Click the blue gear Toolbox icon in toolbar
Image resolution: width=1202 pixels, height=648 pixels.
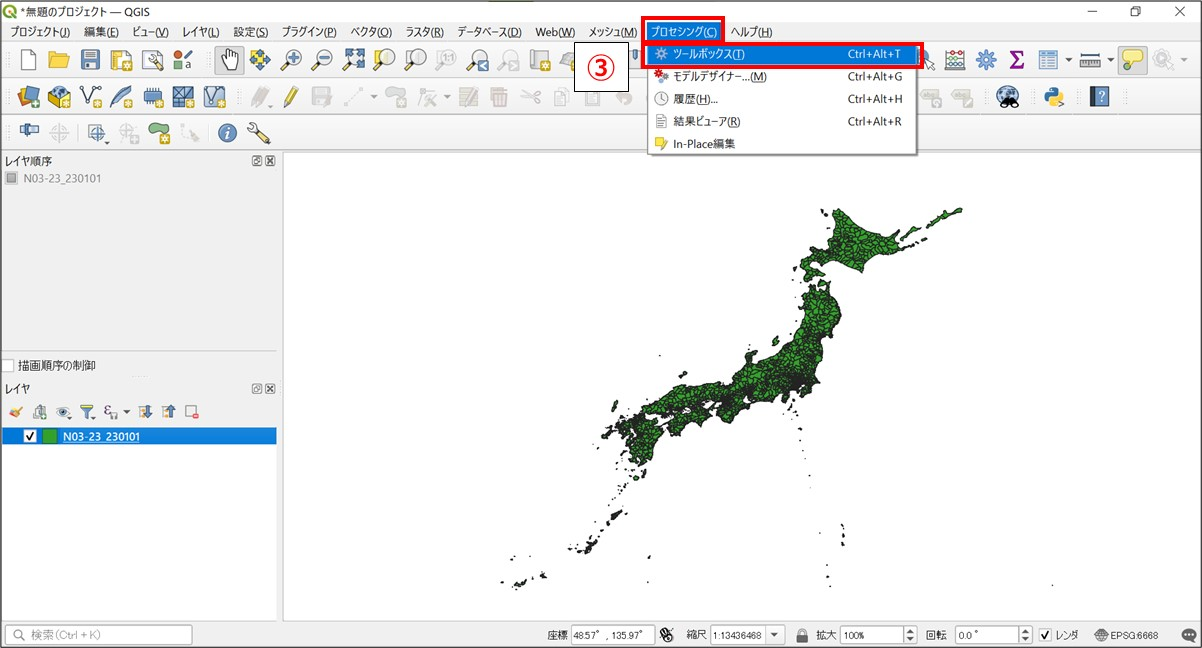tap(986, 59)
